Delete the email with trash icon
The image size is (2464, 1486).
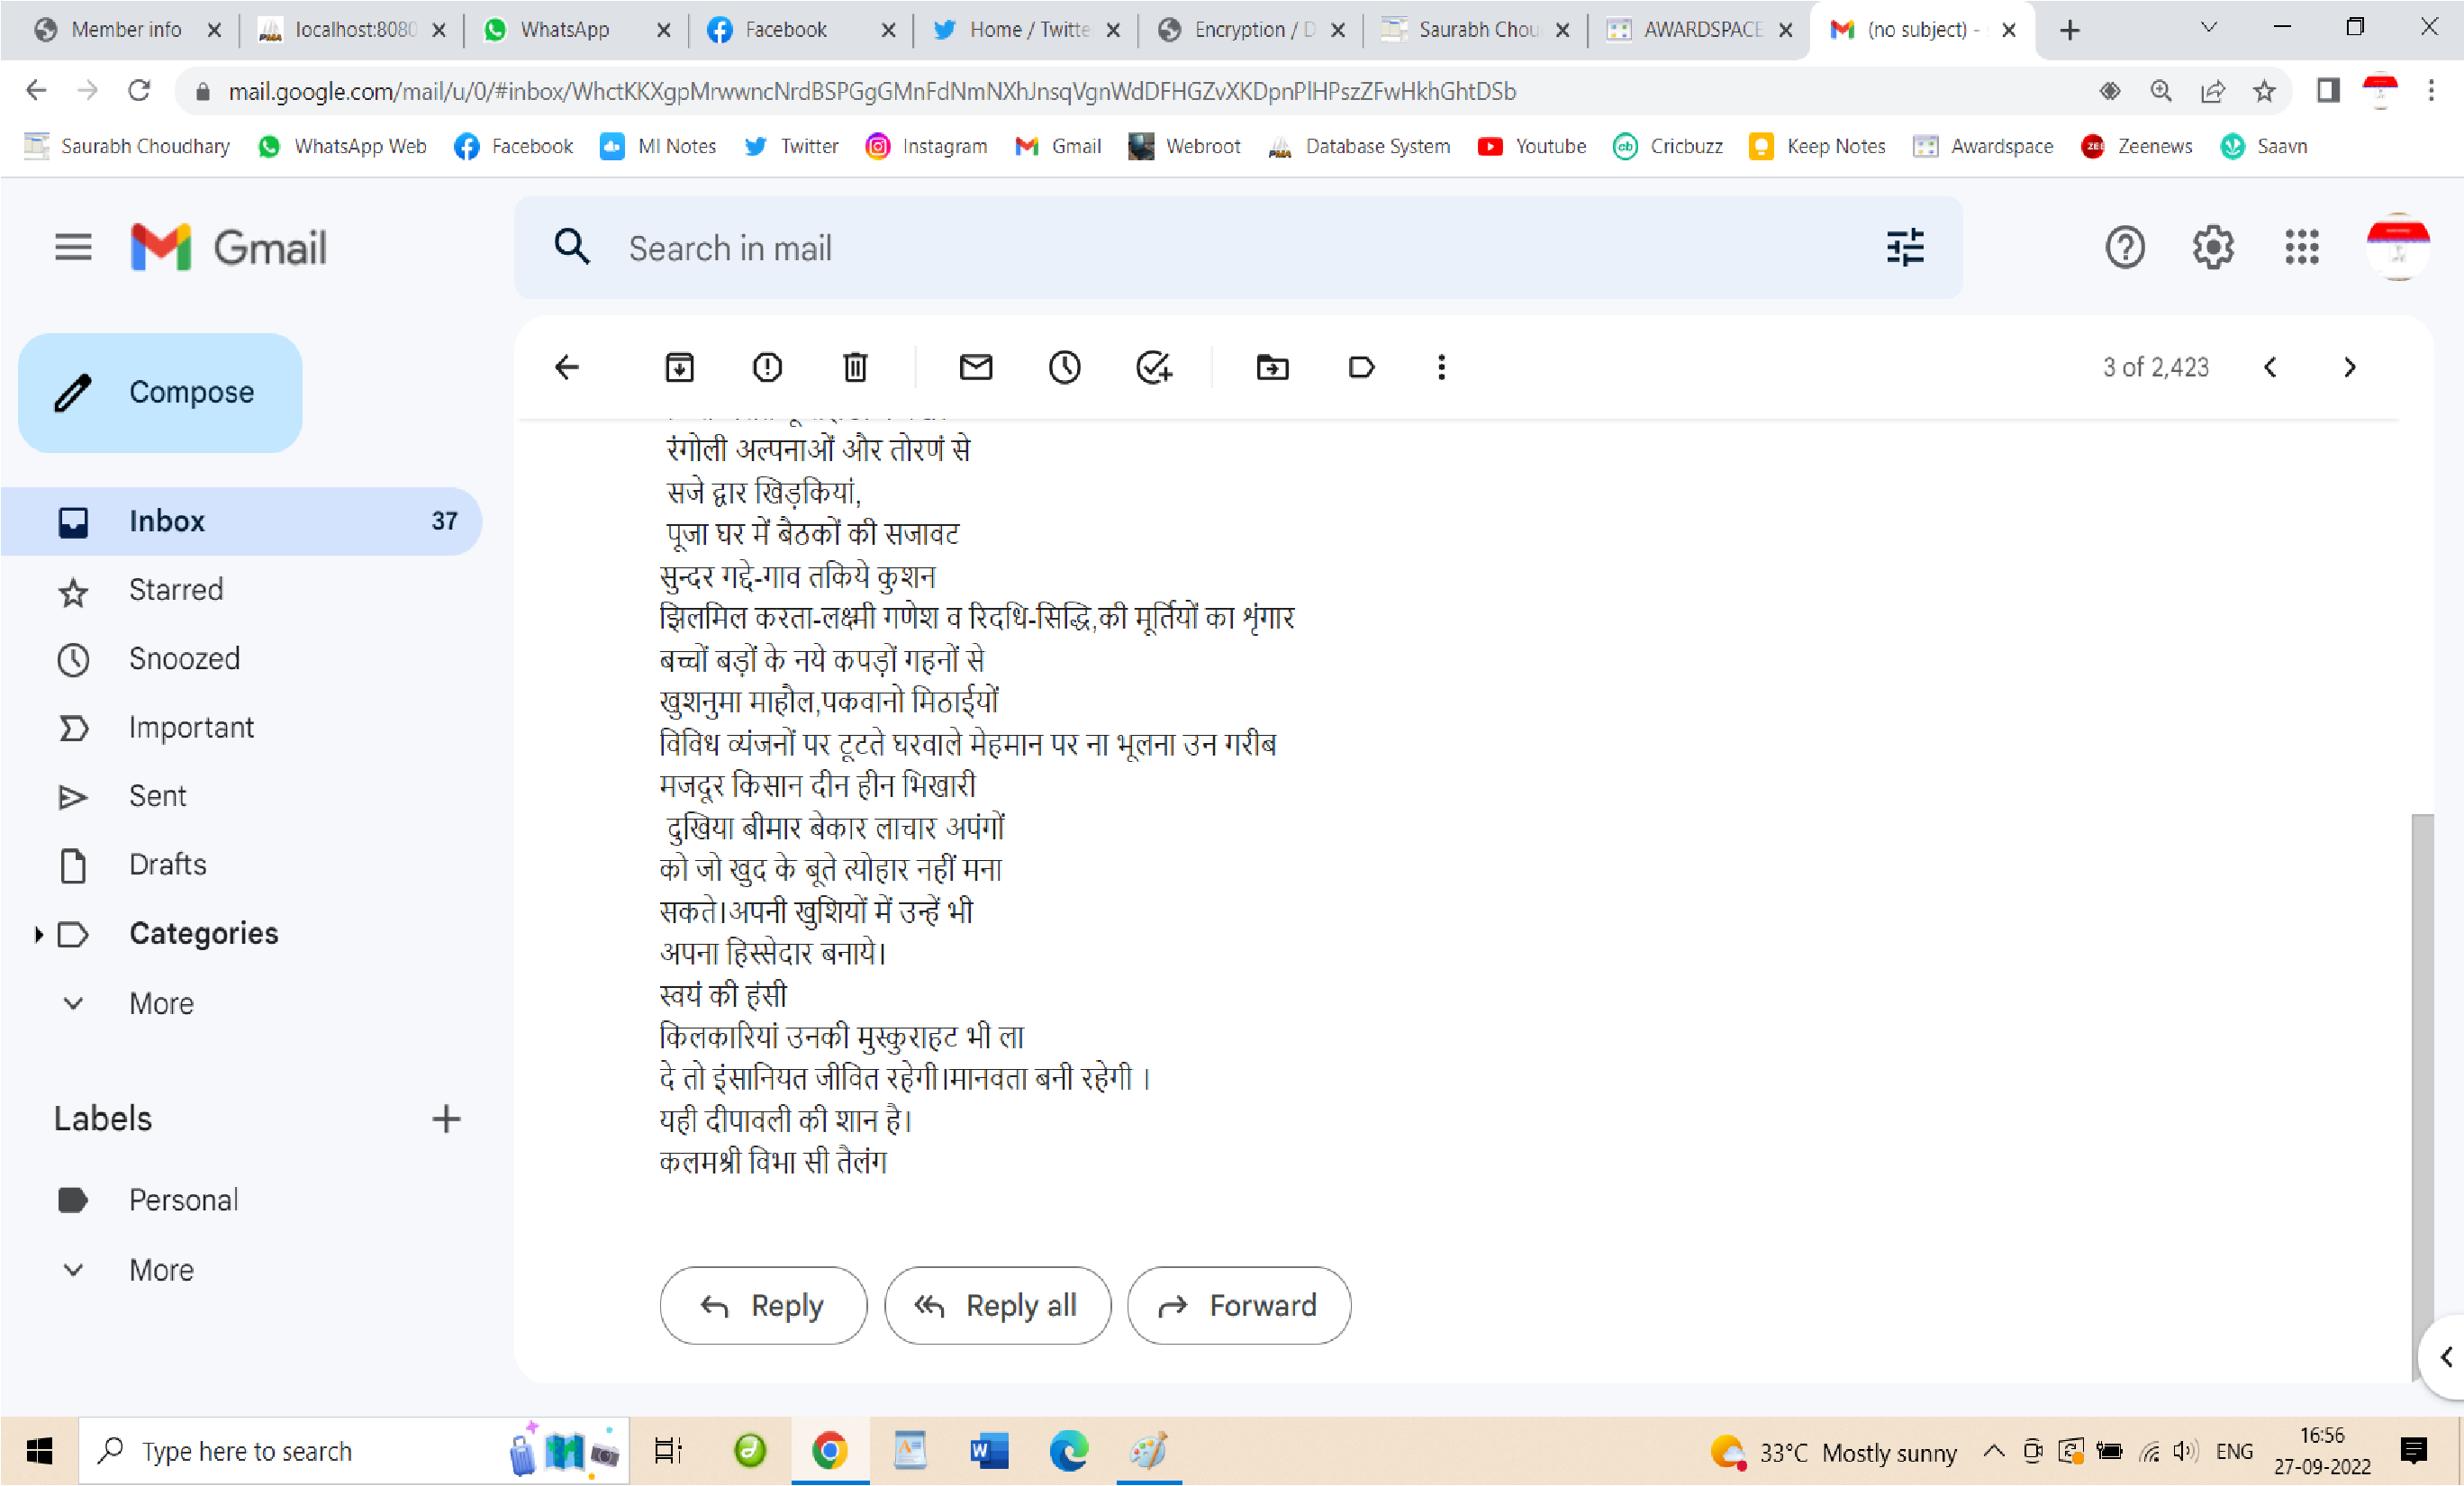[855, 367]
